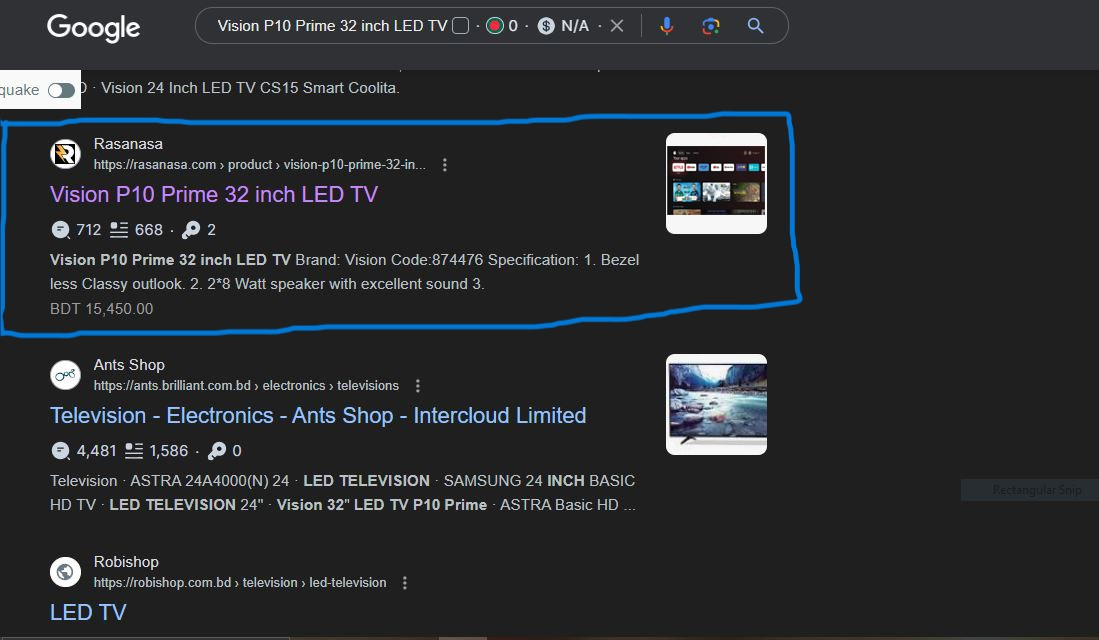Image resolution: width=1099 pixels, height=640 pixels.
Task: Click the word count icon beside 668
Action: point(119,230)
